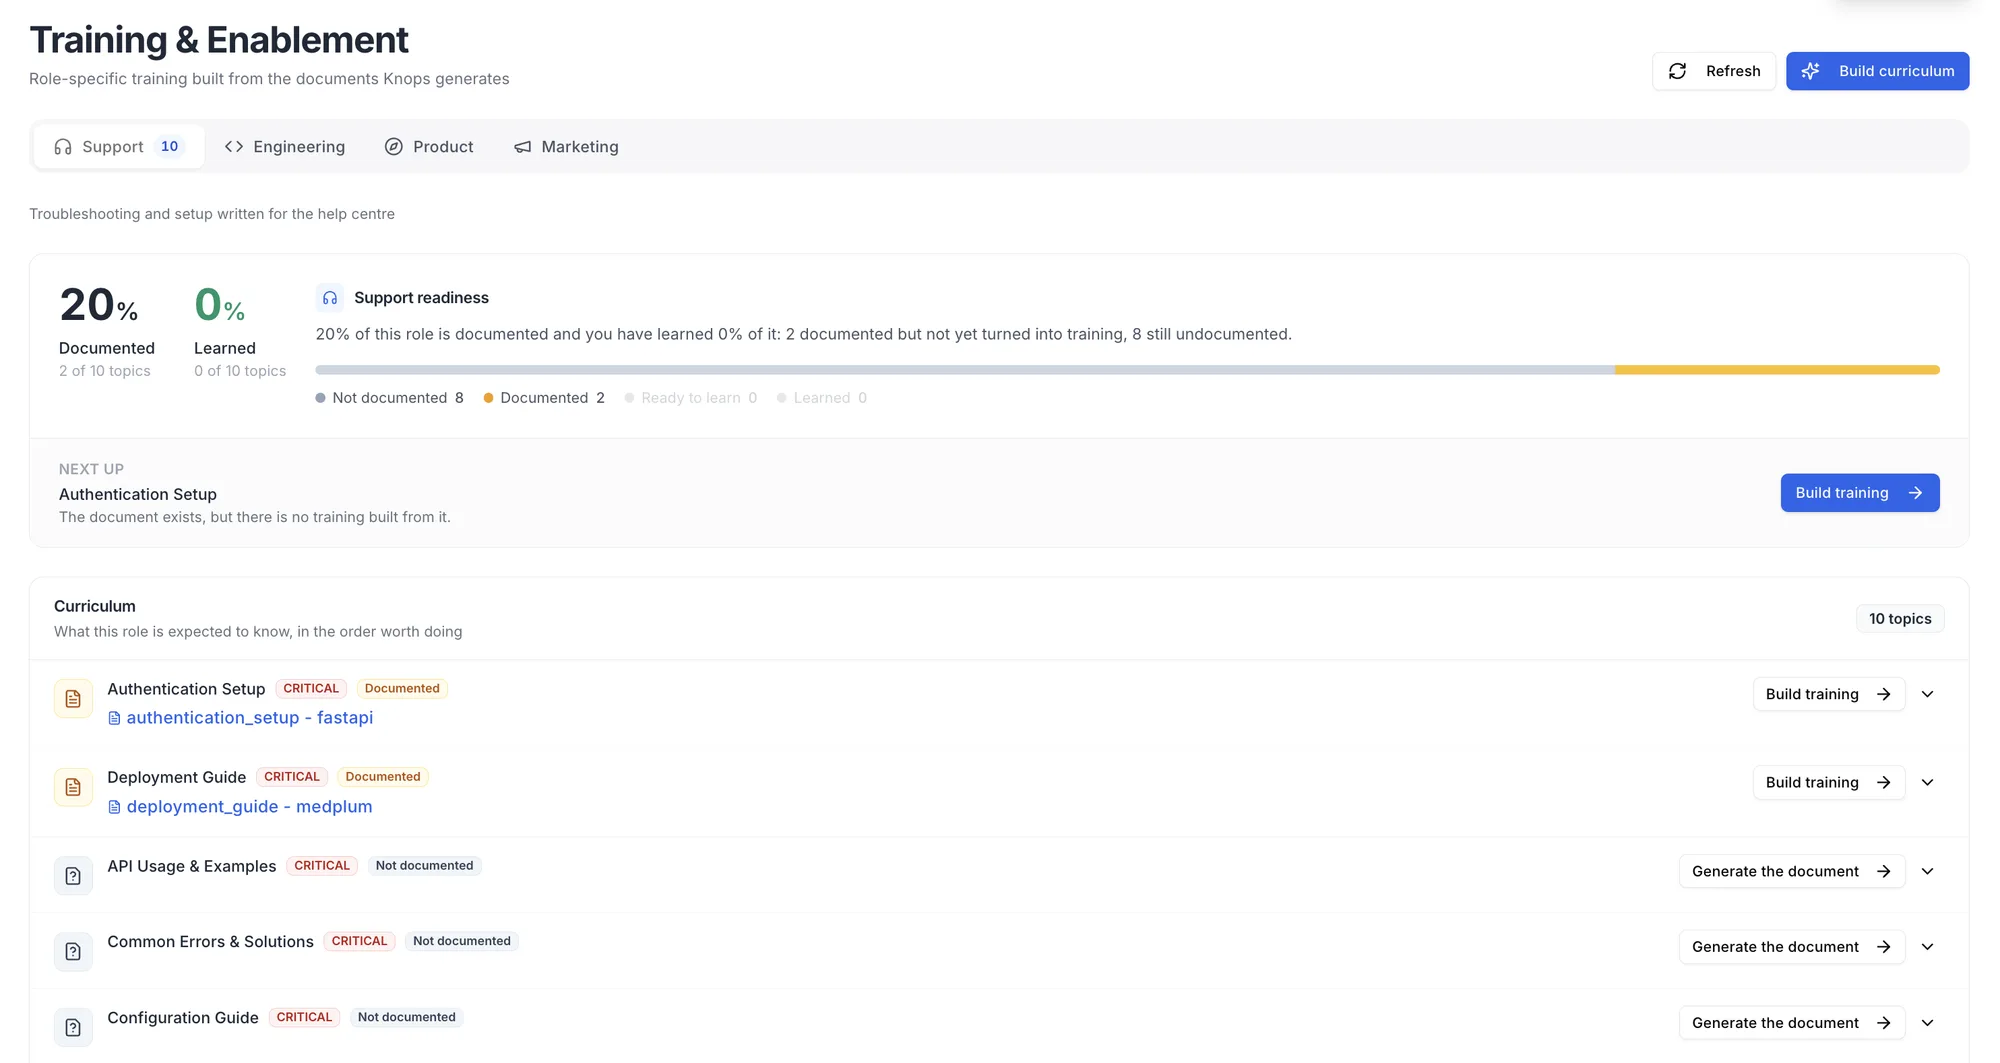Generate the document for Common Errors & Solutions
Screen dimensions: 2000x1063
pos(1791,947)
